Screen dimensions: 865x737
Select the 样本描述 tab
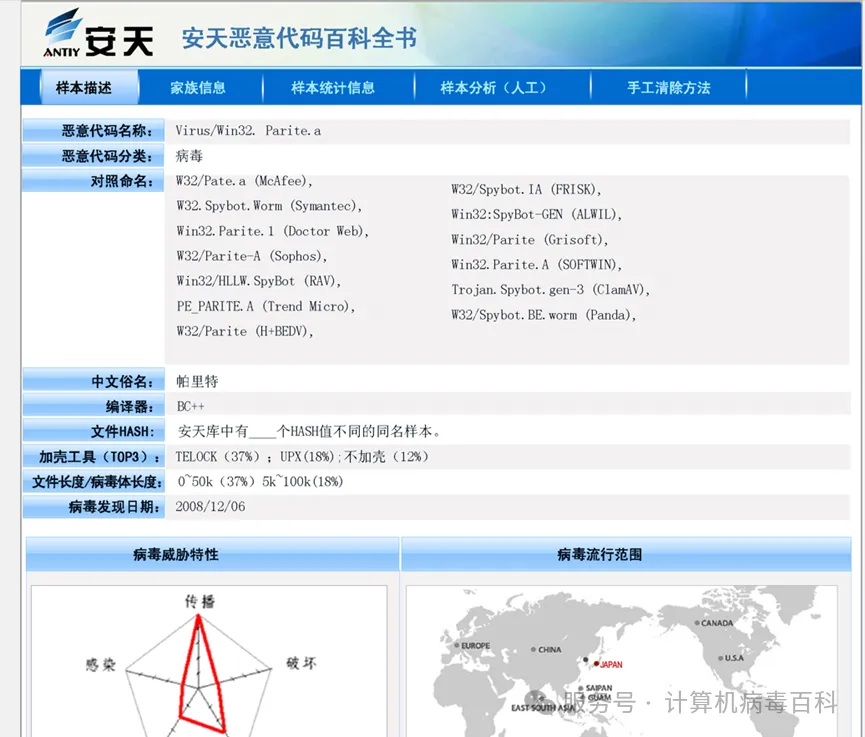click(x=88, y=87)
